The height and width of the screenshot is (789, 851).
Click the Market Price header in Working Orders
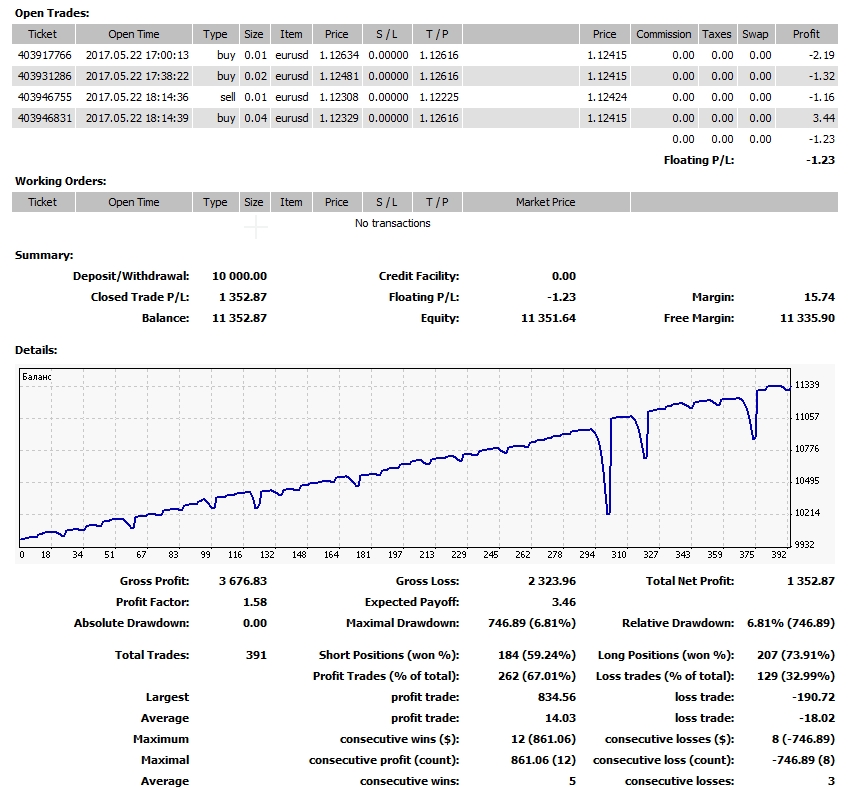tap(545, 202)
